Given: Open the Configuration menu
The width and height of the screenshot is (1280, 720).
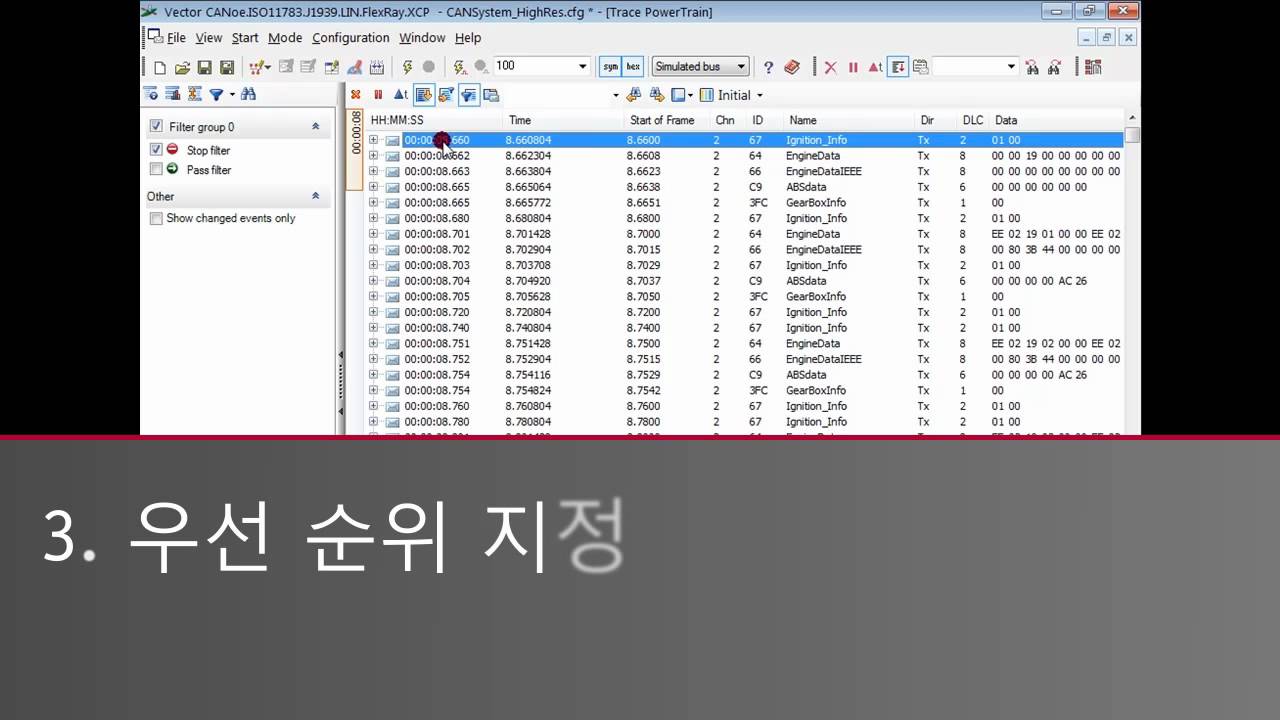Looking at the screenshot, I should click(351, 38).
